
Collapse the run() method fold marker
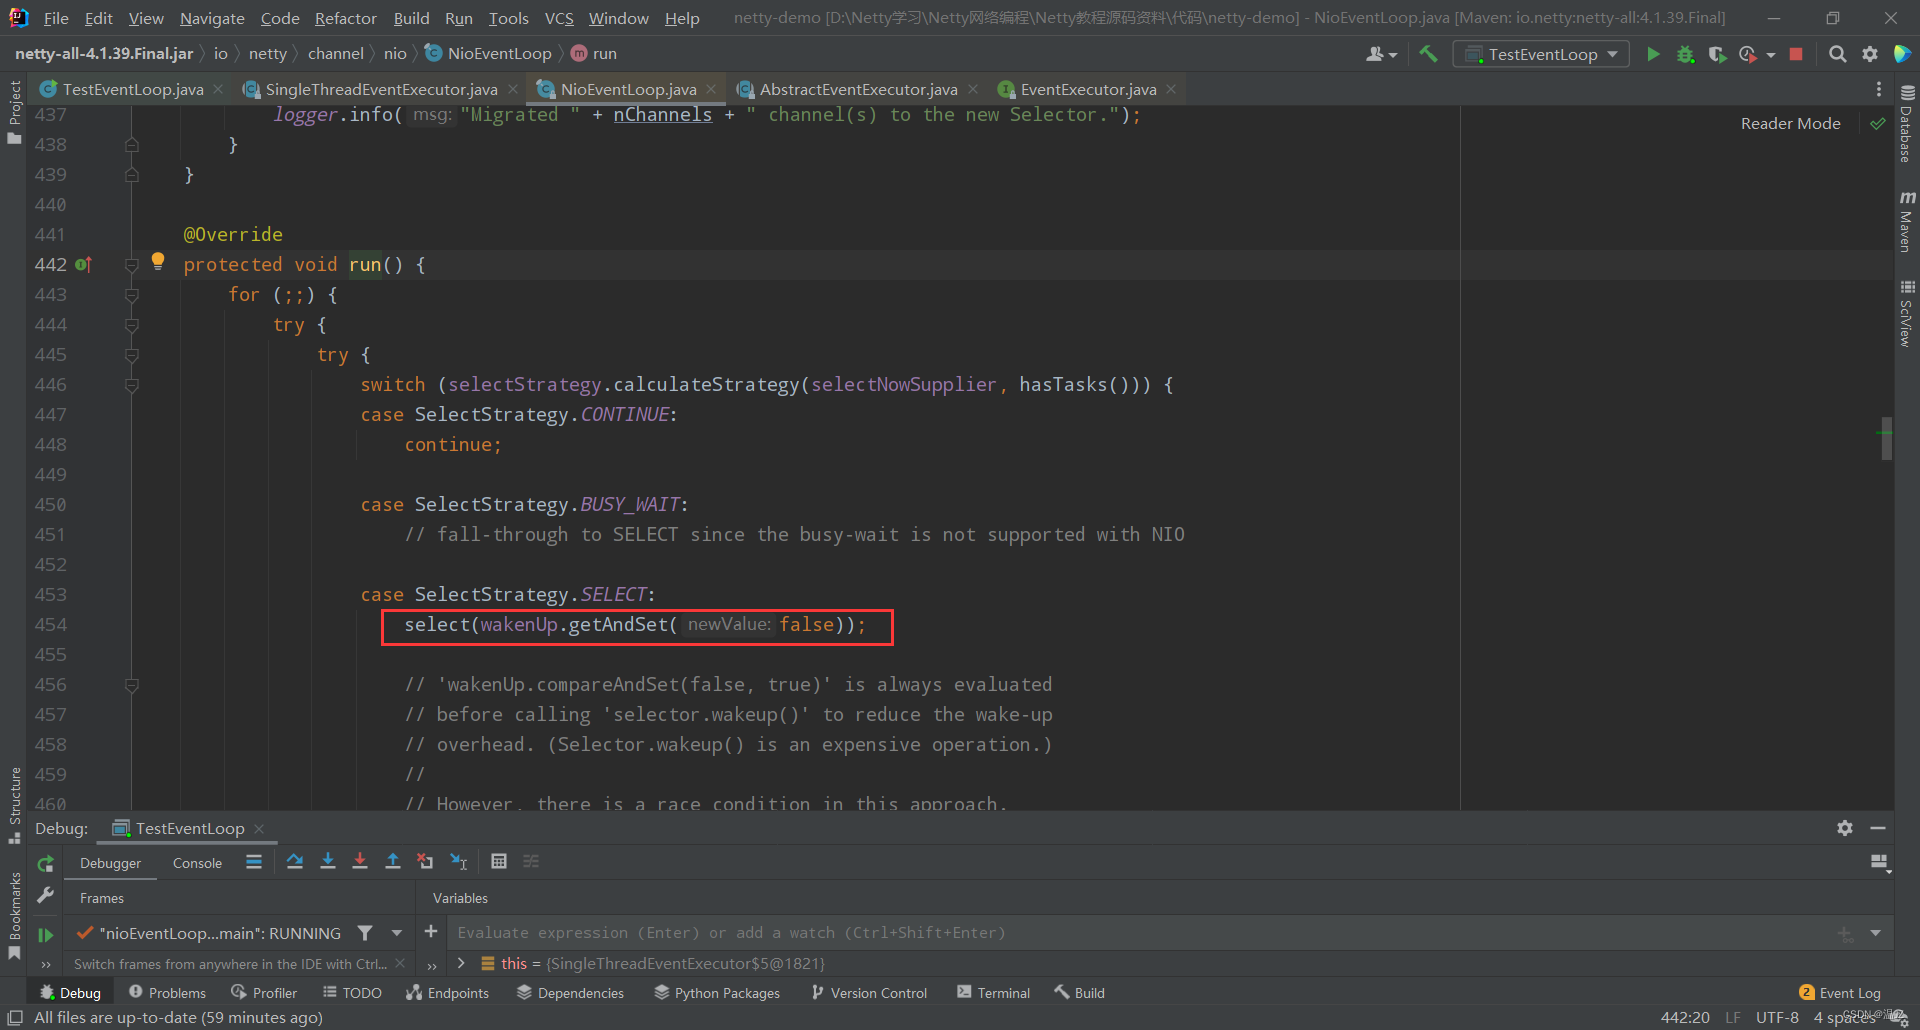[131, 265]
